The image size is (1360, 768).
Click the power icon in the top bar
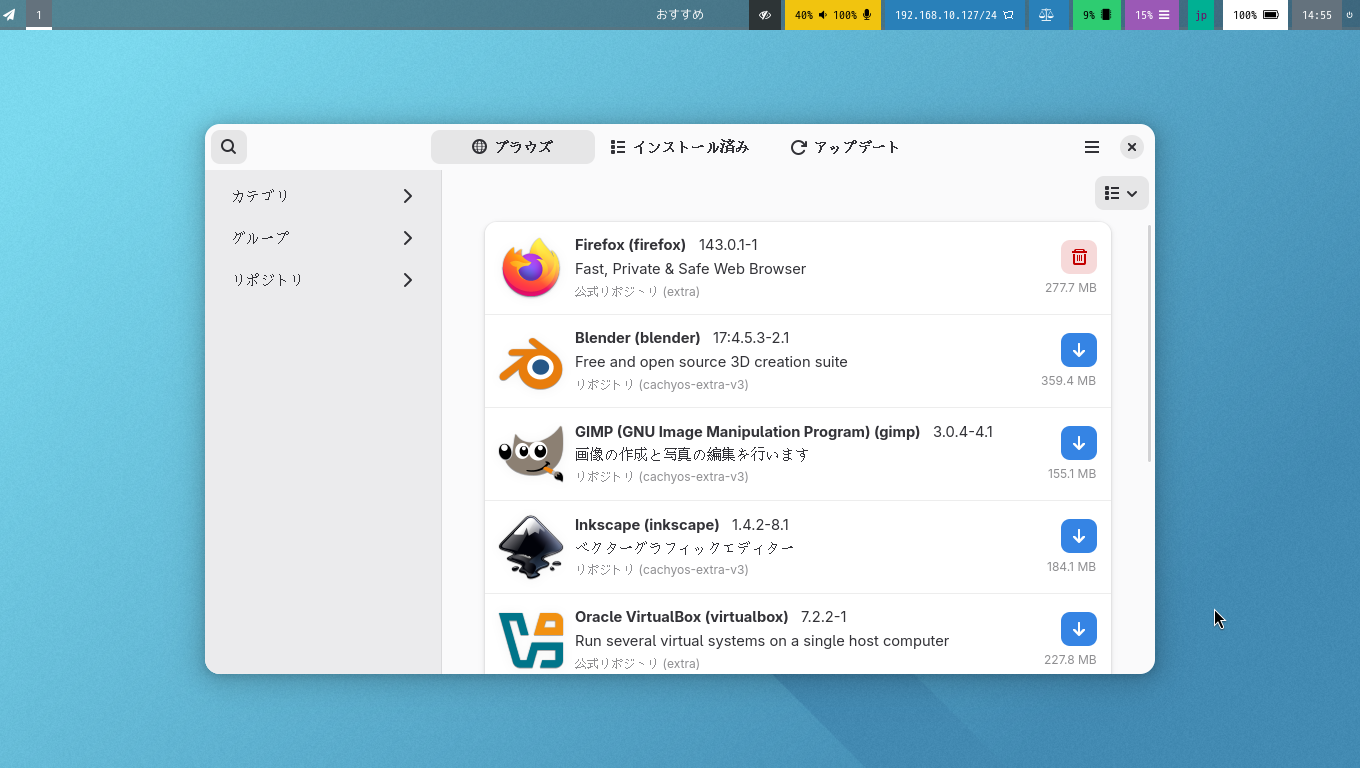click(x=1350, y=15)
